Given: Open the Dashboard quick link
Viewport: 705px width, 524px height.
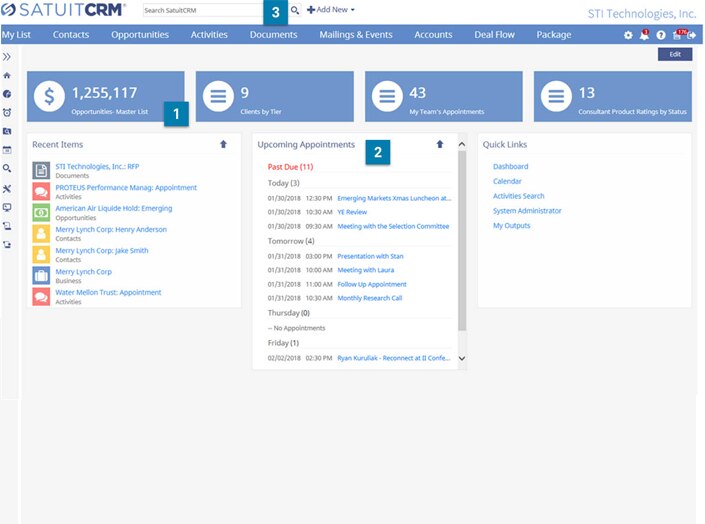Looking at the screenshot, I should point(510,166).
